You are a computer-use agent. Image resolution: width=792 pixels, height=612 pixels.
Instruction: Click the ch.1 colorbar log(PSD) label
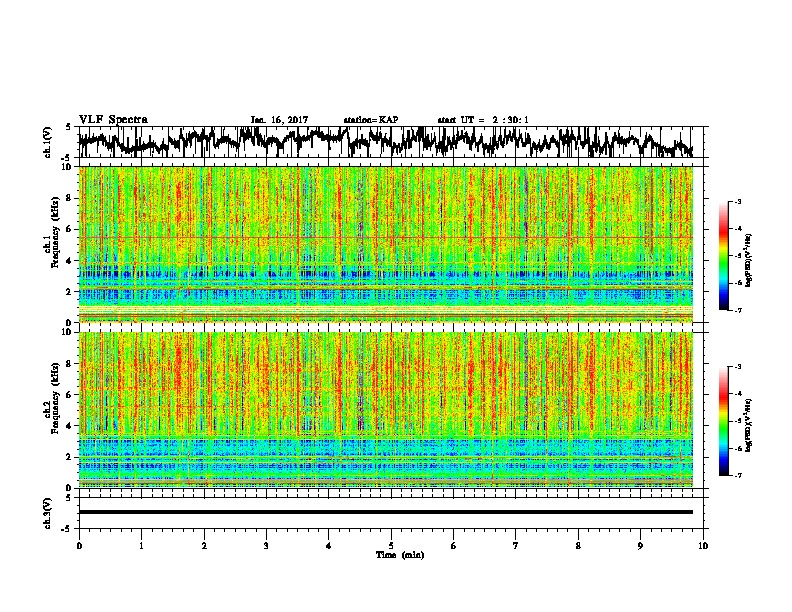(749, 261)
